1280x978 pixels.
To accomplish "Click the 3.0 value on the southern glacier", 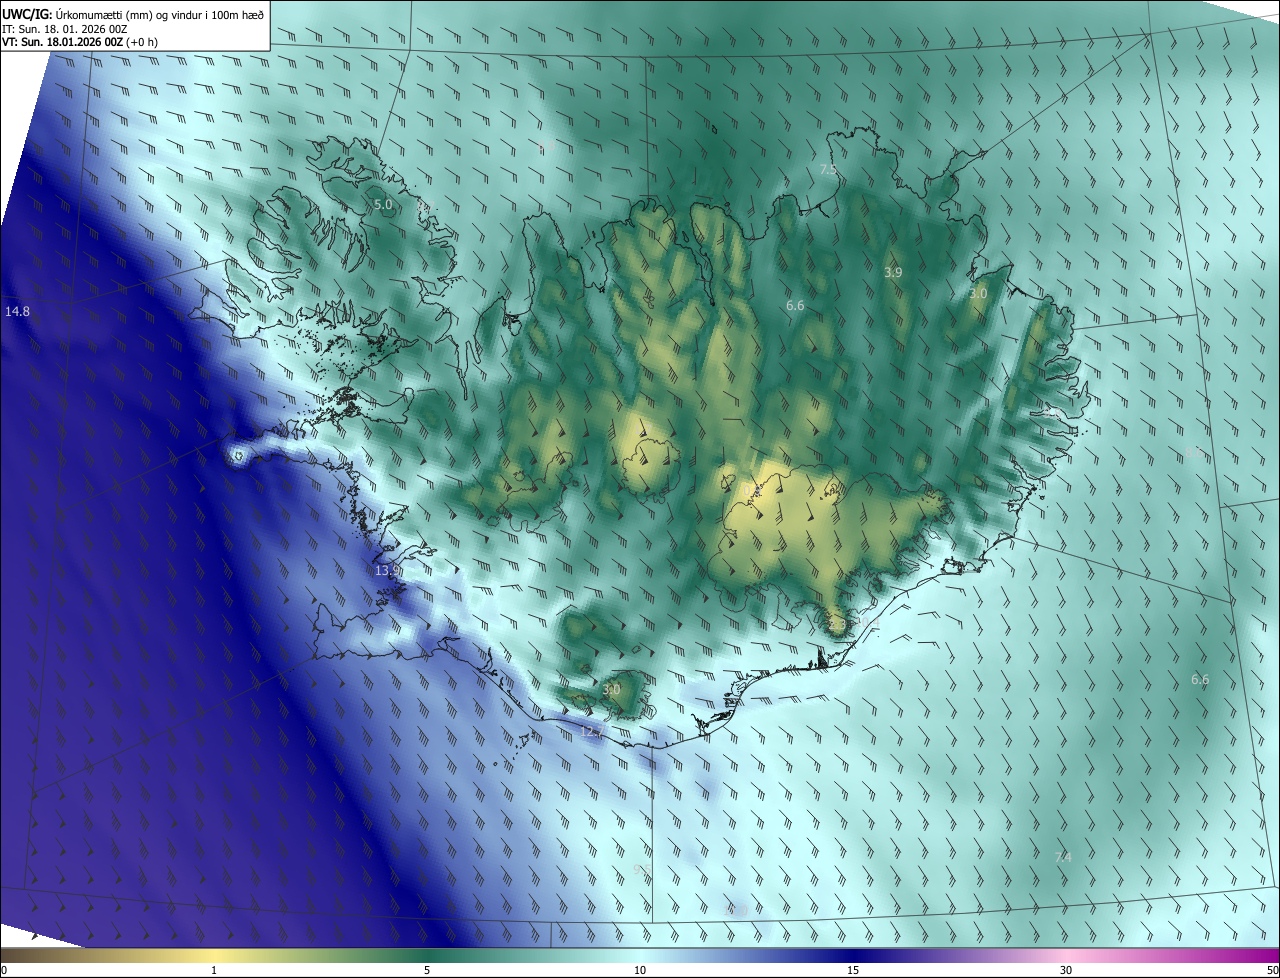I will (x=611, y=690).
